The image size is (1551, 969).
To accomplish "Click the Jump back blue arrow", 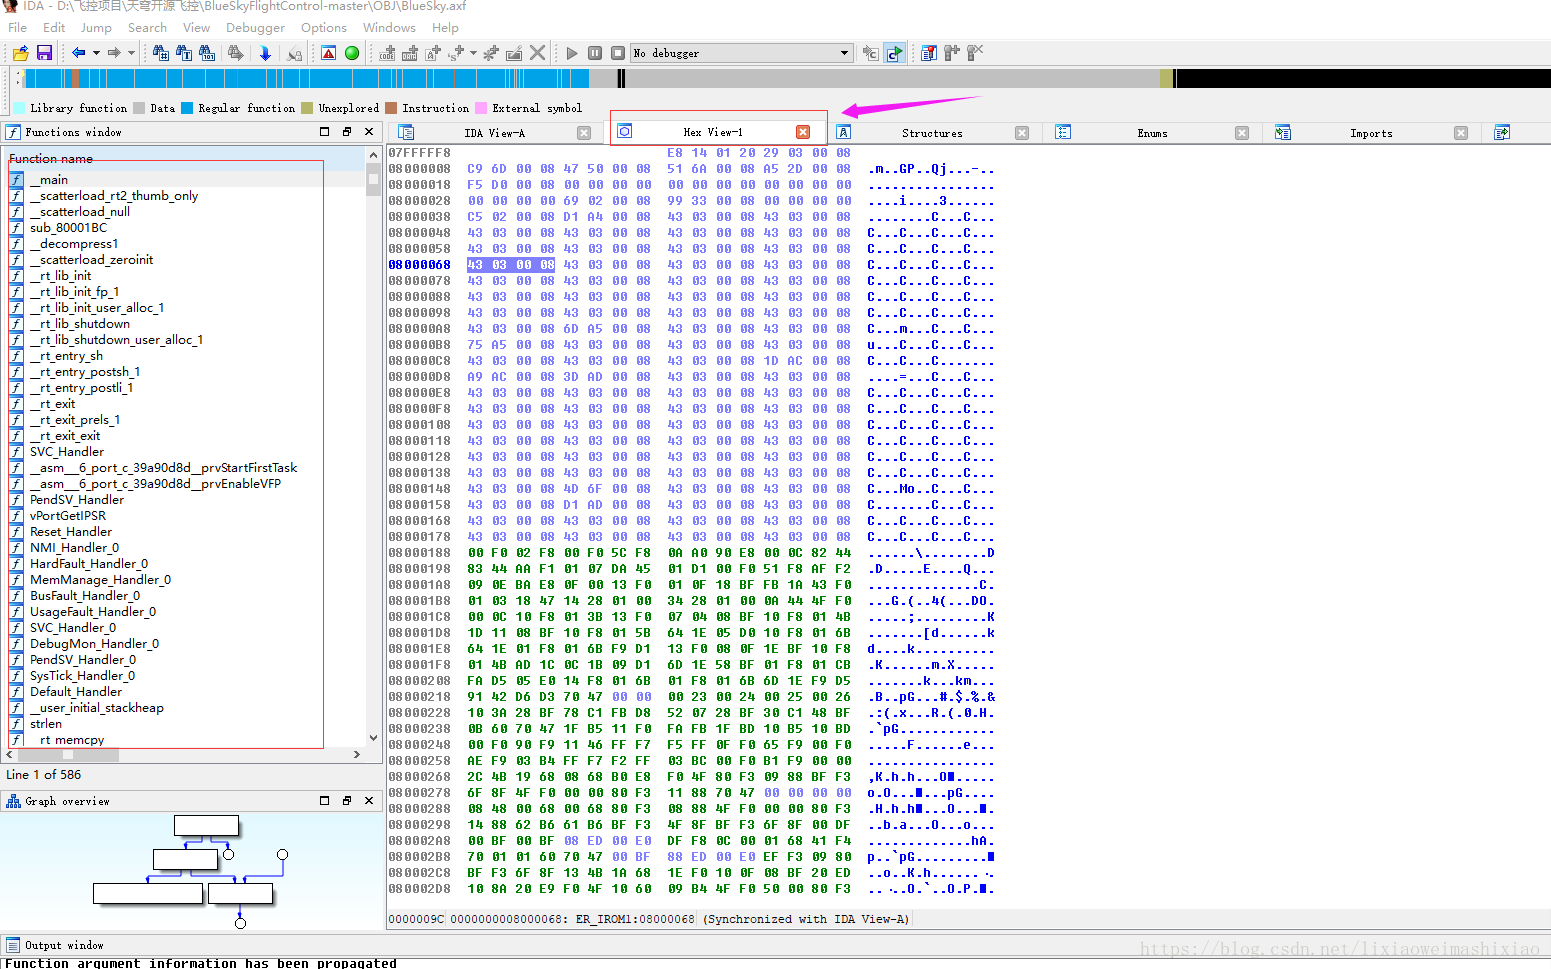I will coord(78,53).
